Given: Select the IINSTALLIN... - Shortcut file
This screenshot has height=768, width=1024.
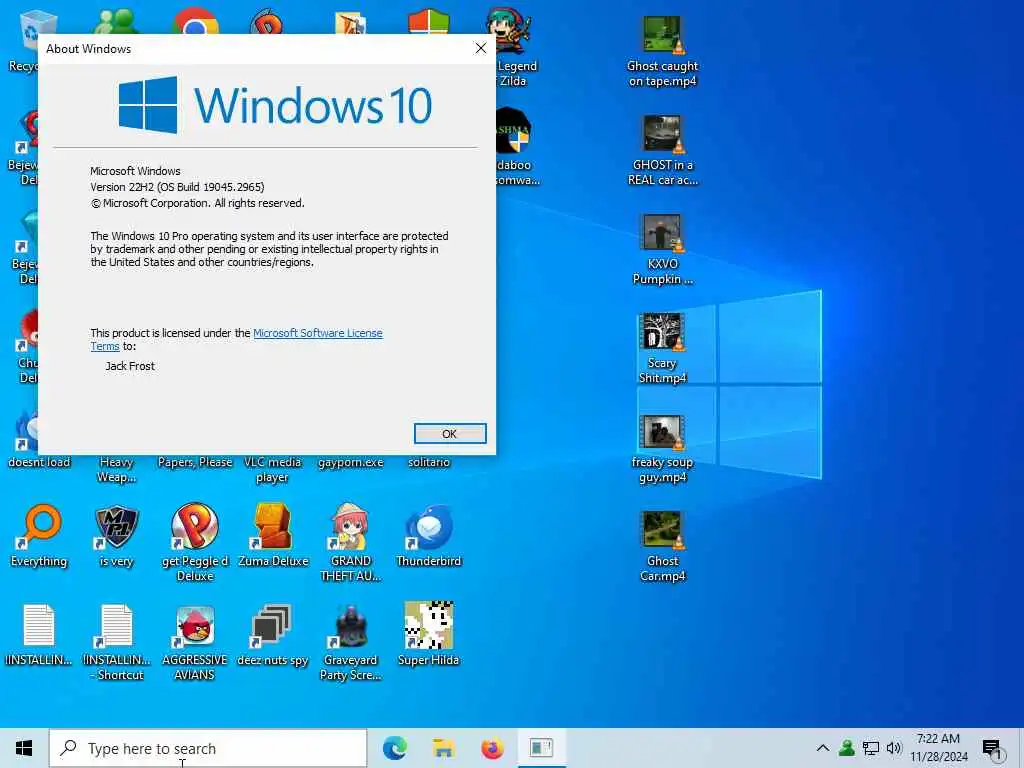Looking at the screenshot, I should point(117,641).
